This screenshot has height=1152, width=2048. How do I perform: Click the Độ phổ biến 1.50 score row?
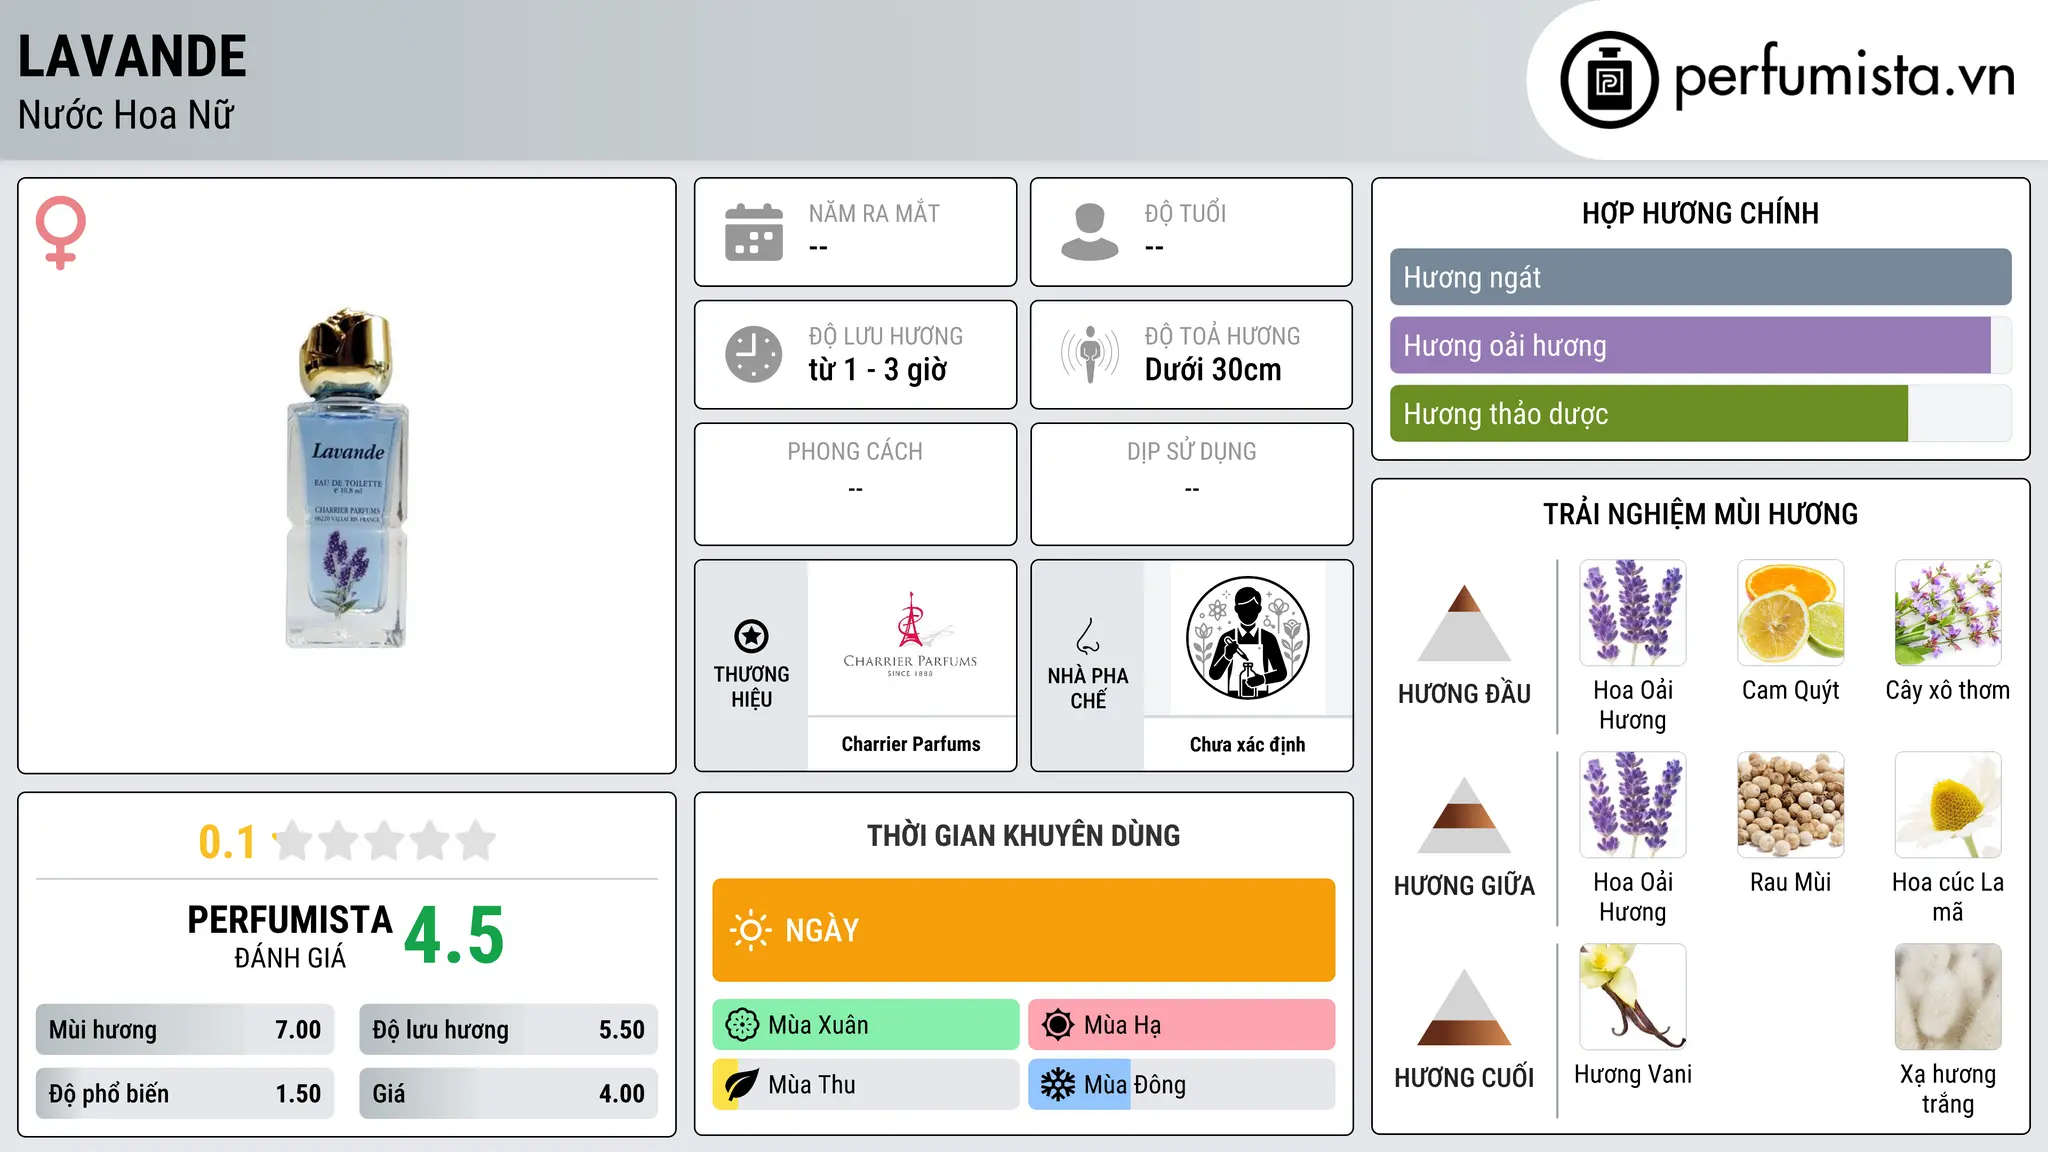point(185,1094)
